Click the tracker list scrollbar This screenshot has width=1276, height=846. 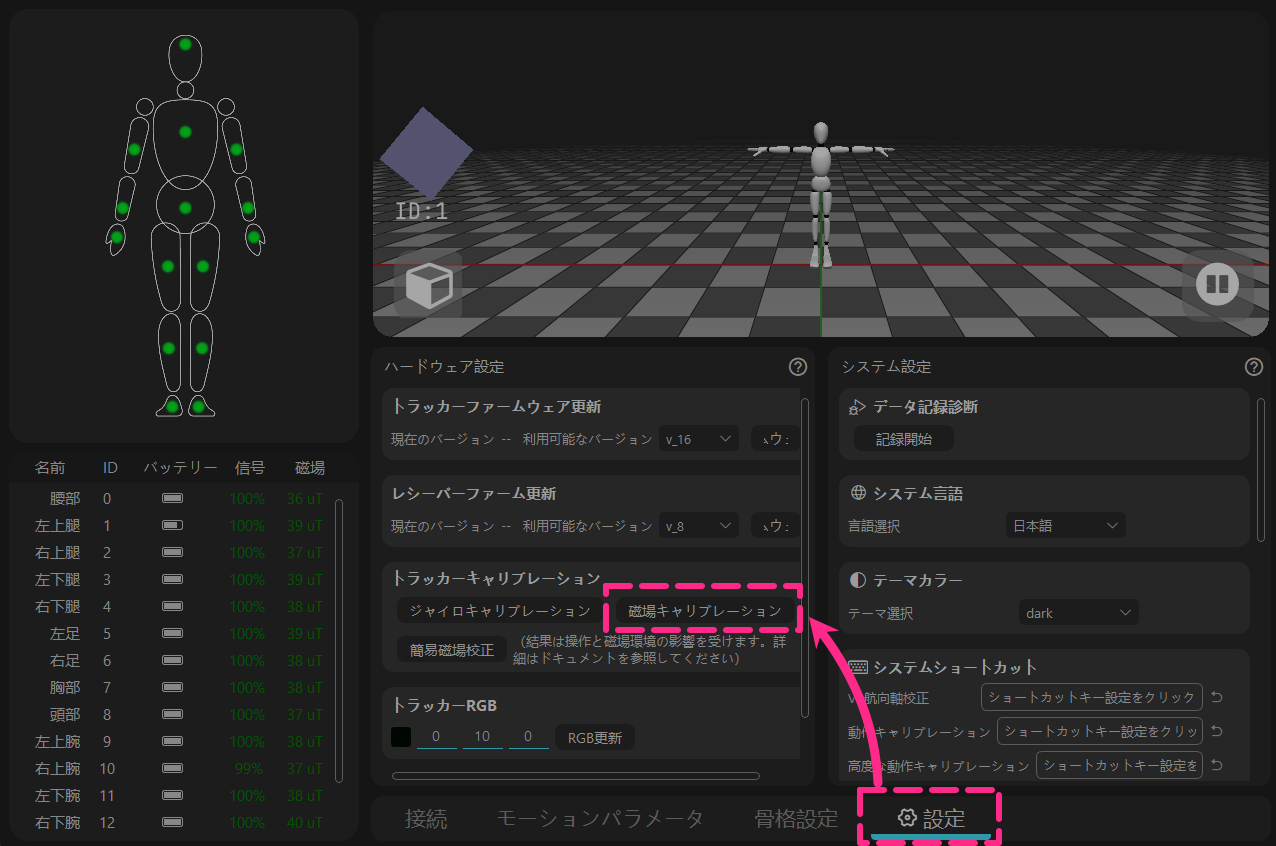point(339,641)
